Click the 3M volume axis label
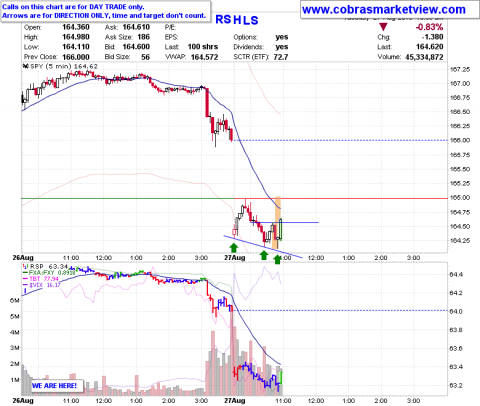Viewport: 480px width, 406px height. pyautogui.click(x=14, y=348)
